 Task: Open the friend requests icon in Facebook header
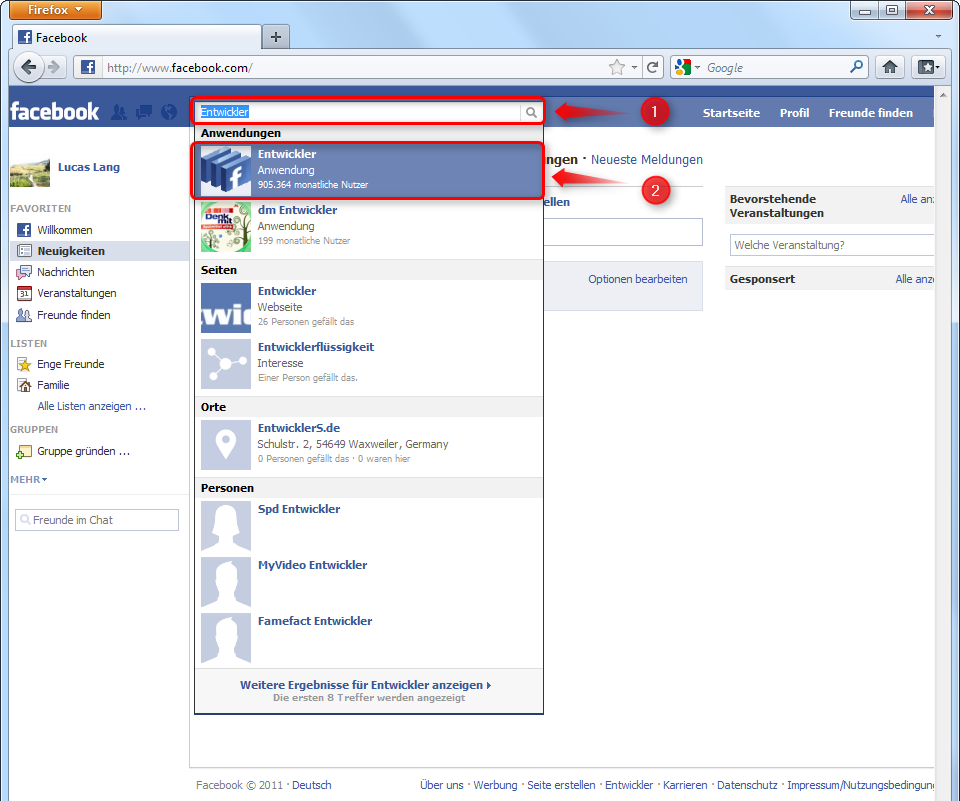119,112
